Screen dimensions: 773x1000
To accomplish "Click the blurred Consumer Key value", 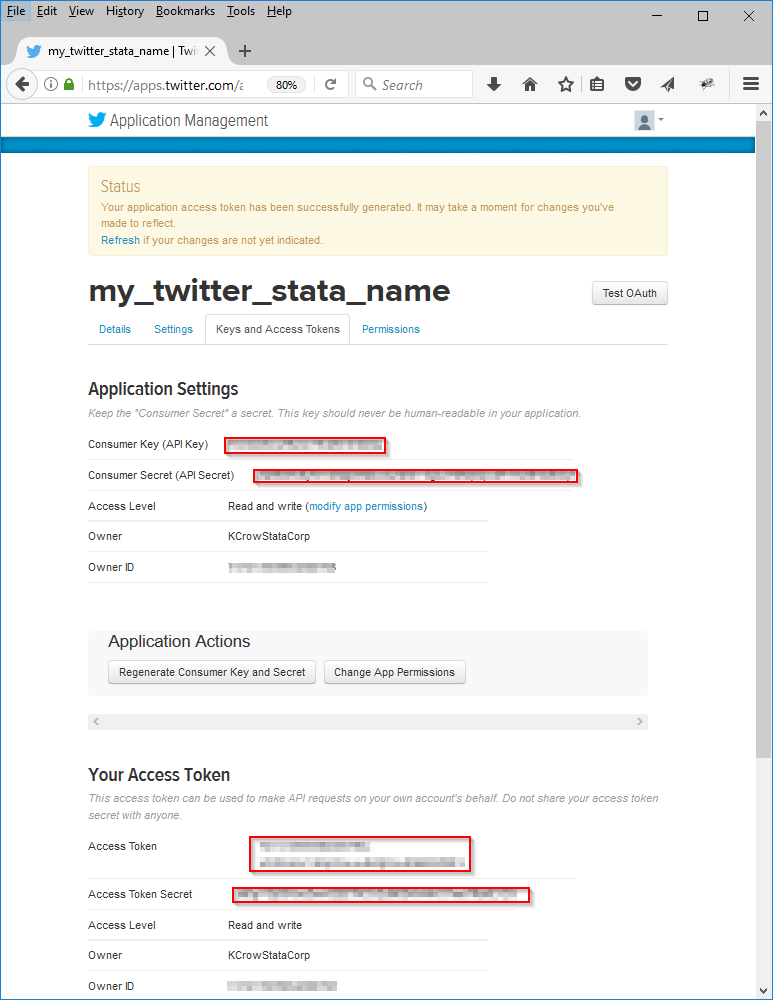I will click(x=305, y=445).
